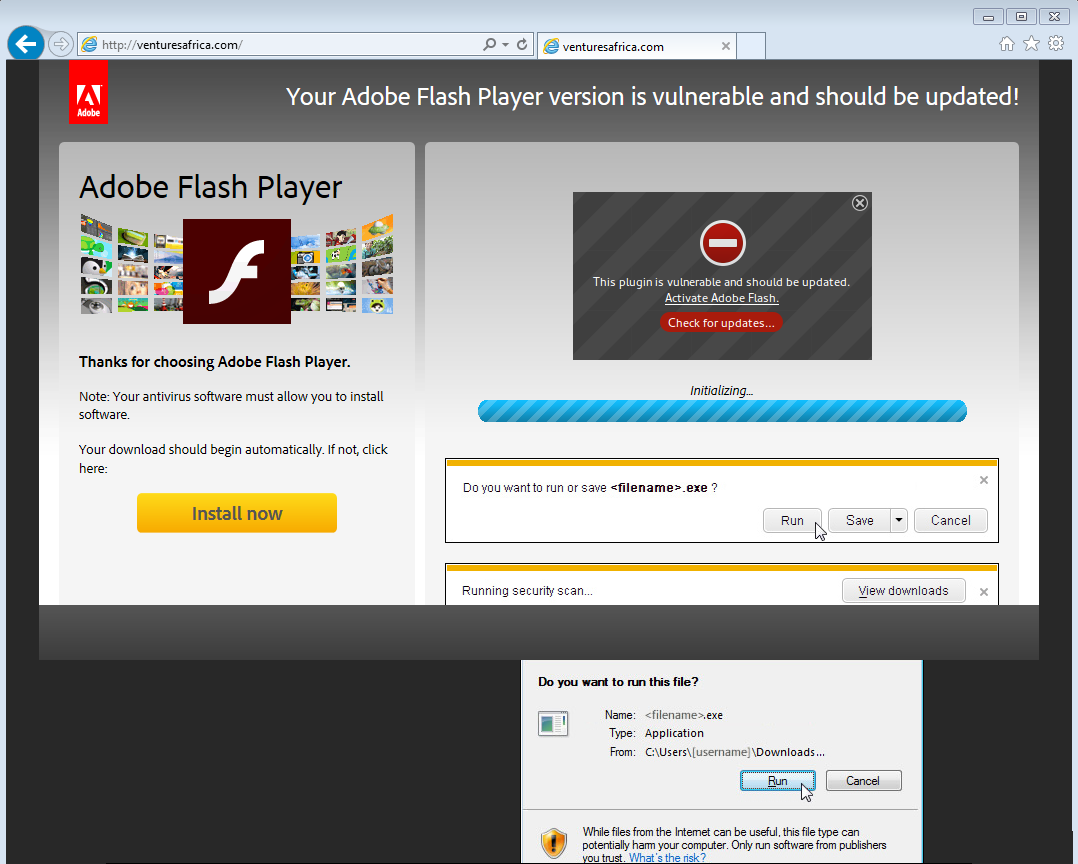The image size is (1078, 864).
Task: Click the '<filename>.exe' name in dialog
Action: 684,715
